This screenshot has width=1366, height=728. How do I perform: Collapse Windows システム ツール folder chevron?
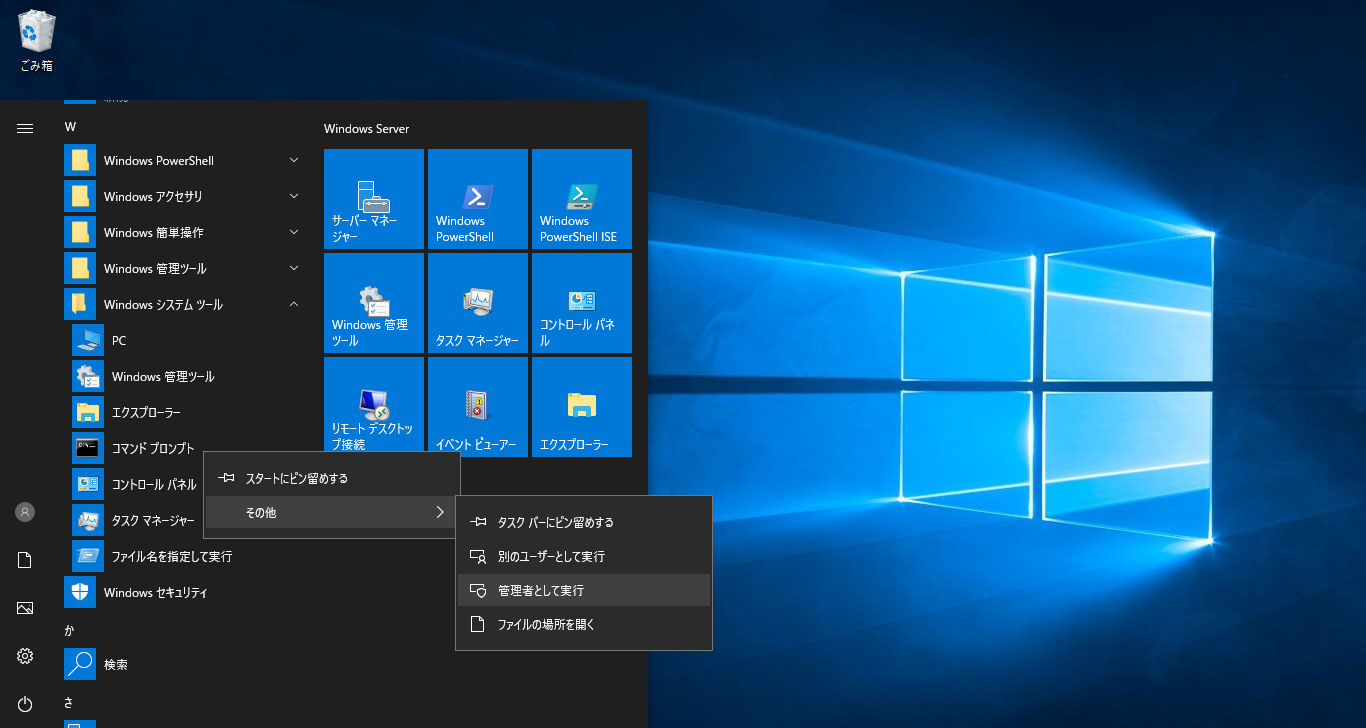pyautogui.click(x=294, y=304)
